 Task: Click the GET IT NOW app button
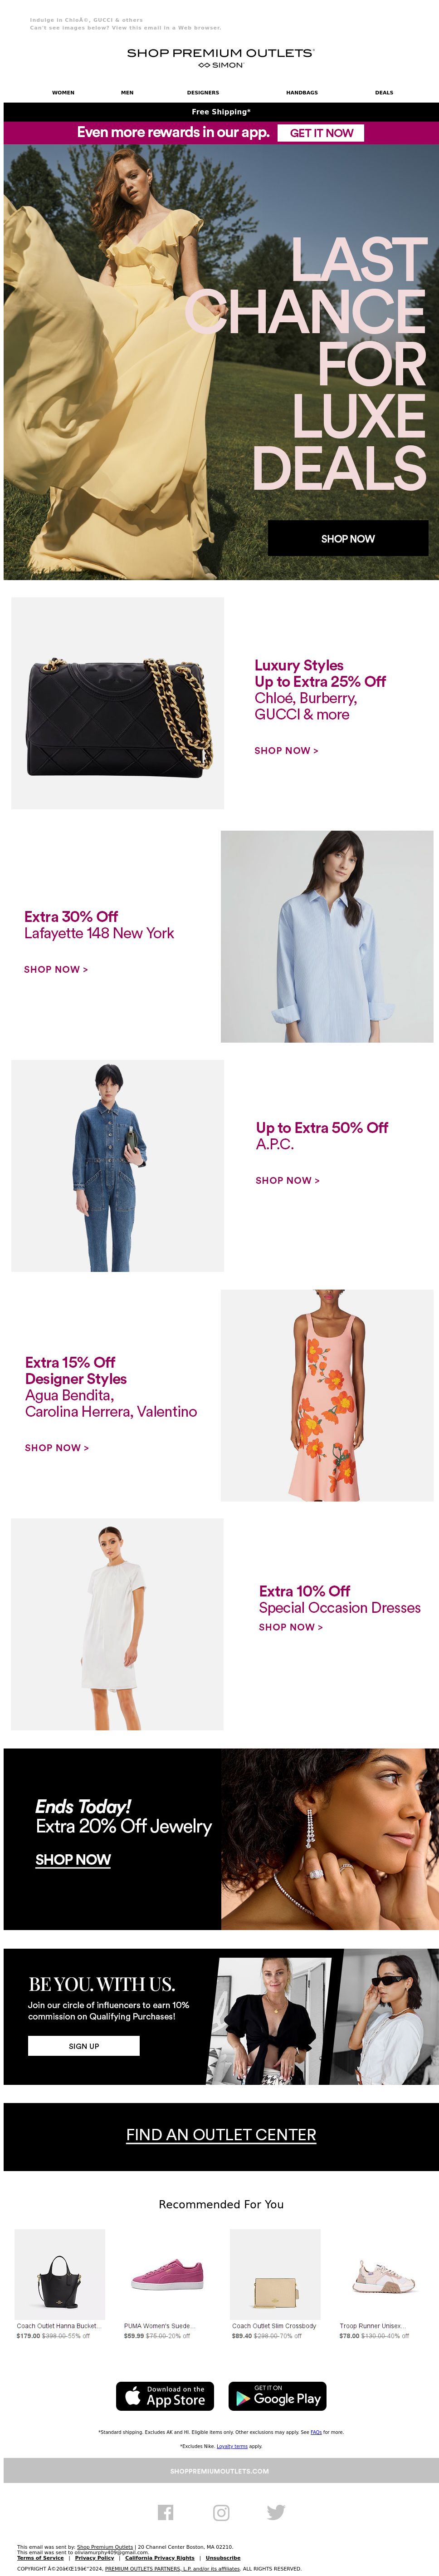(321, 133)
